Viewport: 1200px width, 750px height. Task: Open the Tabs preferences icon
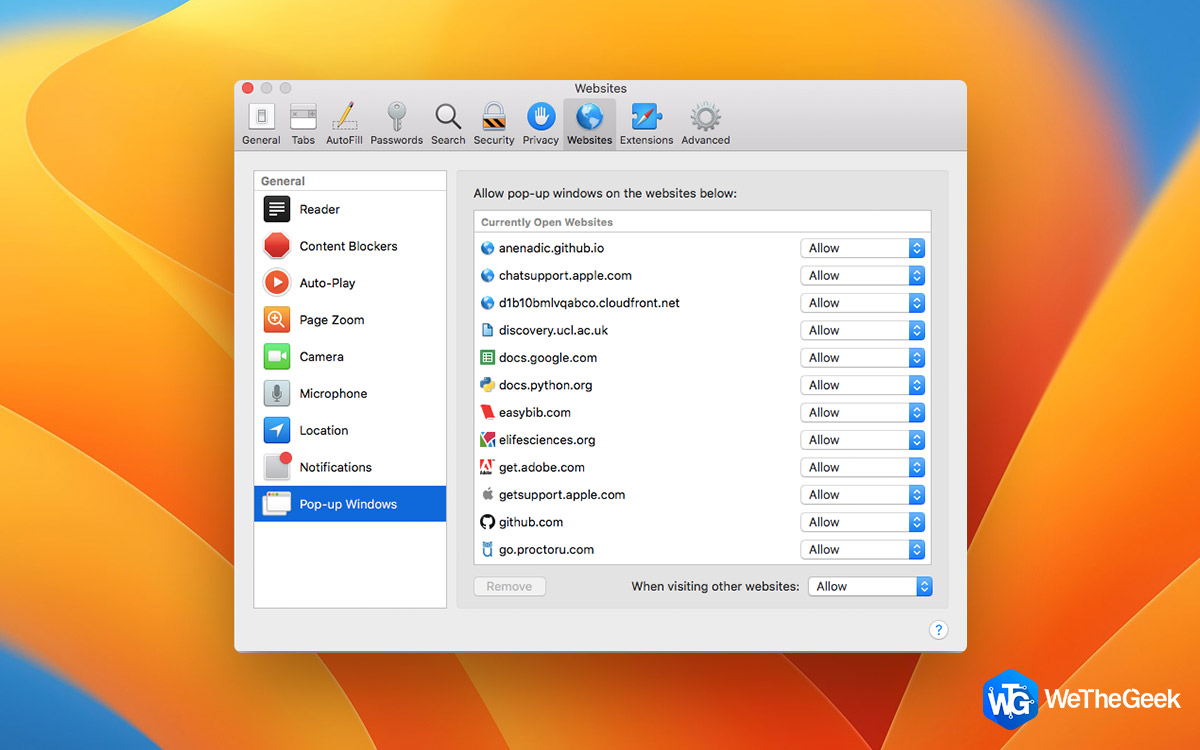[303, 116]
